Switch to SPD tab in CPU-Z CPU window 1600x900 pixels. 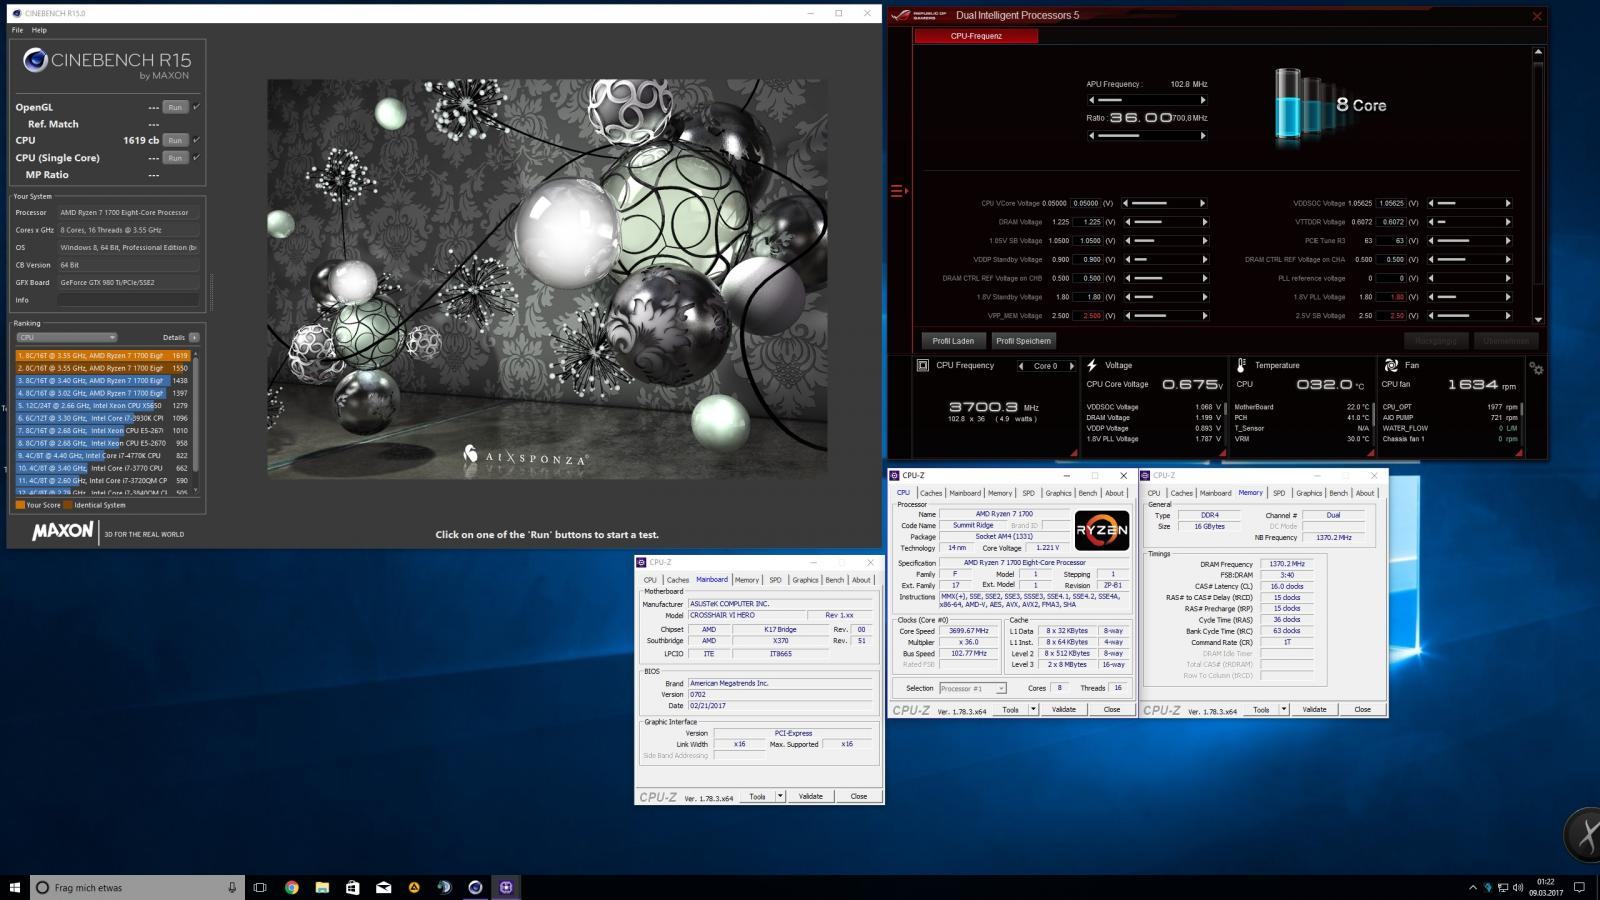pyautogui.click(x=1028, y=493)
